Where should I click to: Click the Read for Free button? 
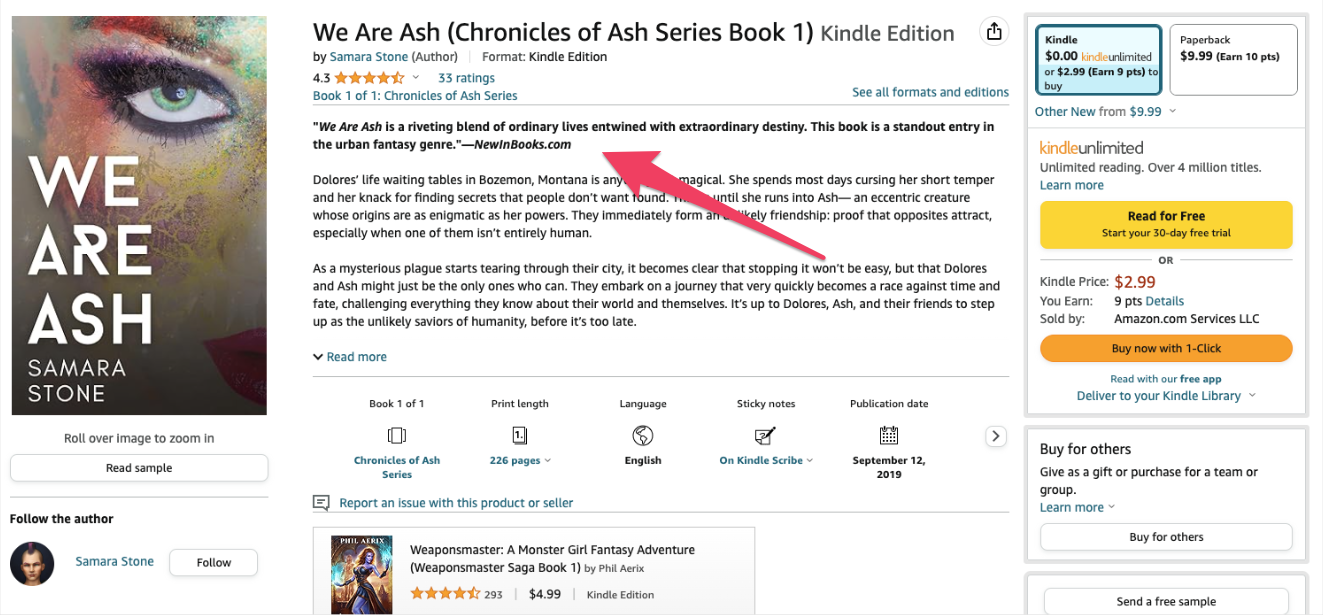coord(1165,225)
